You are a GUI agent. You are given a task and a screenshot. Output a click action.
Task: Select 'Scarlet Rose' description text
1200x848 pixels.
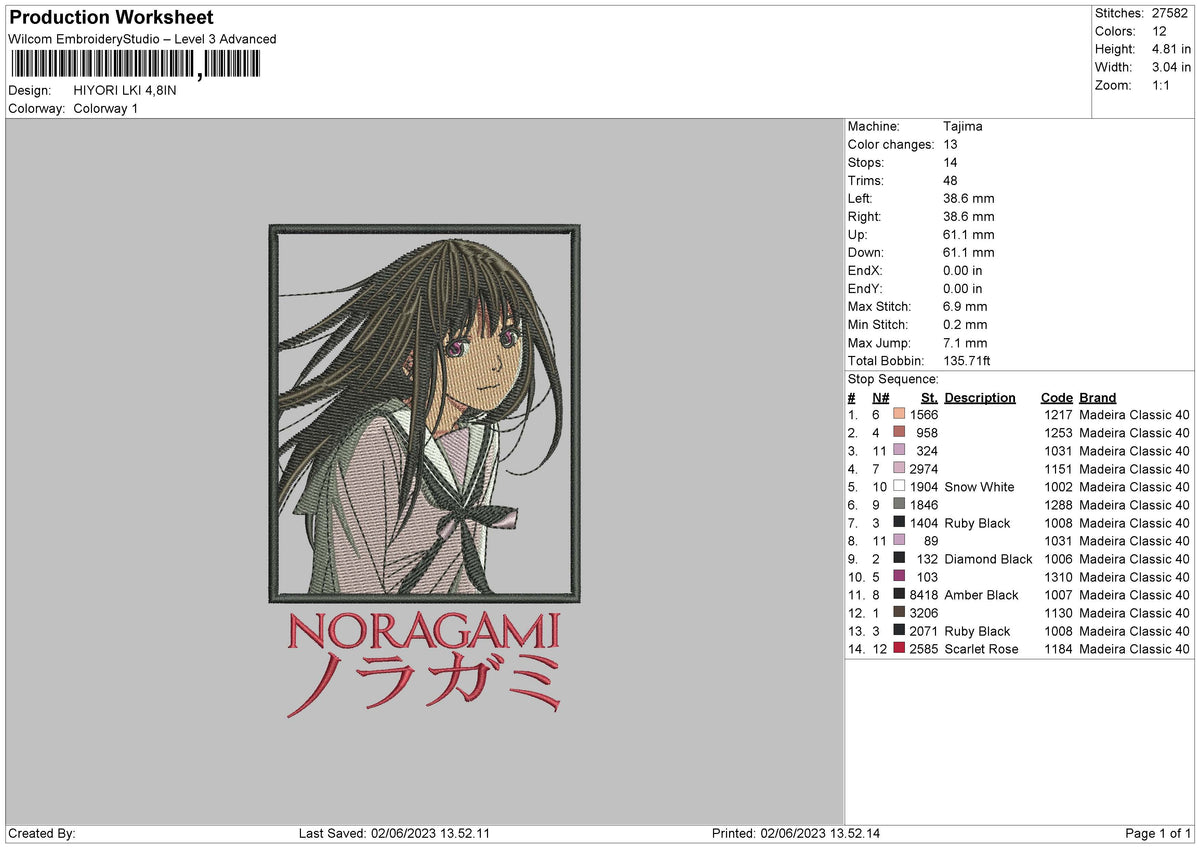[x=981, y=649]
